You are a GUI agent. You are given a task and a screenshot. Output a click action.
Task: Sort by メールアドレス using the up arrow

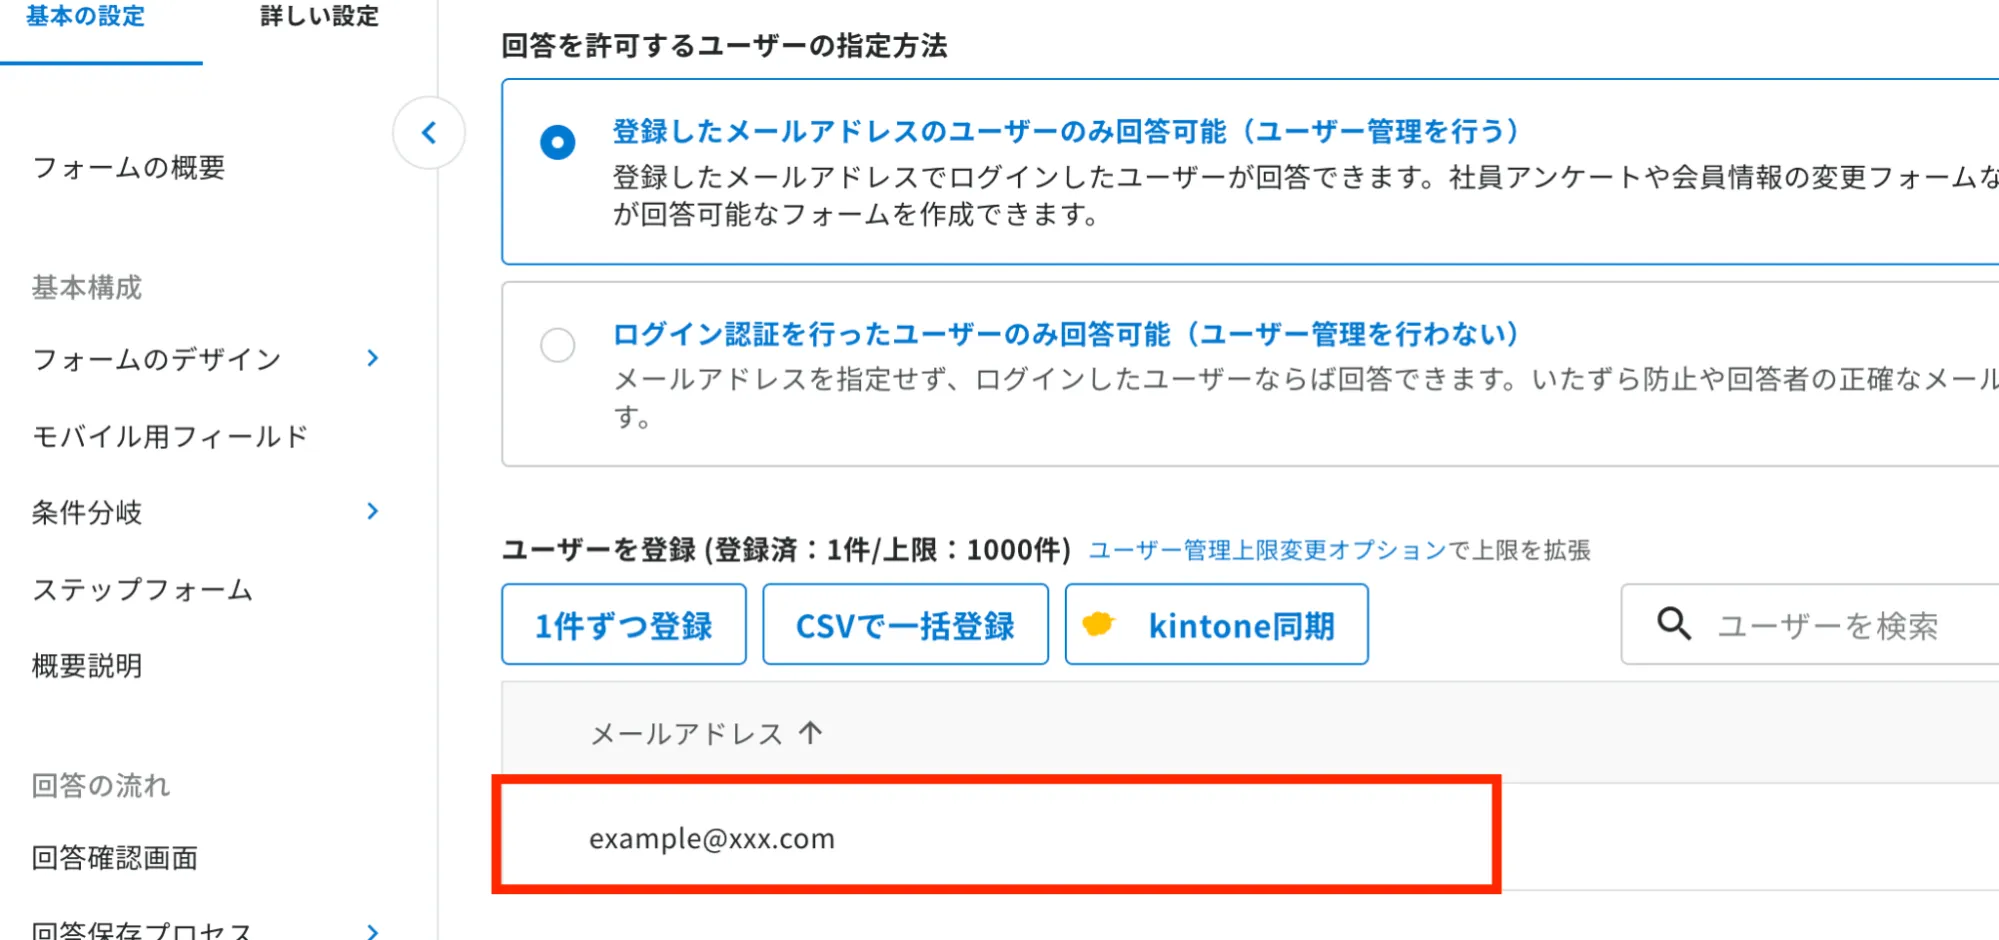810,733
